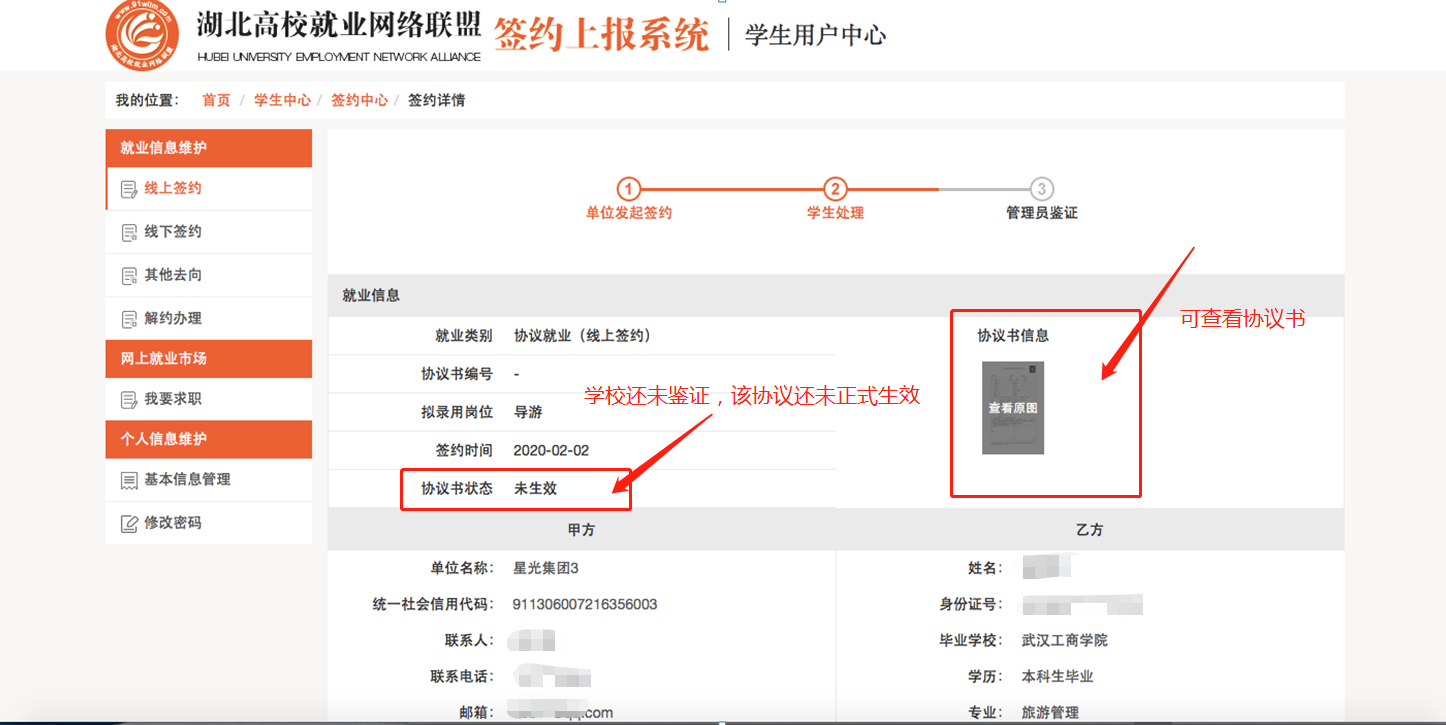Select step 3 管理员鉴证 circle
The width and height of the screenshot is (1446, 725).
1042,189
